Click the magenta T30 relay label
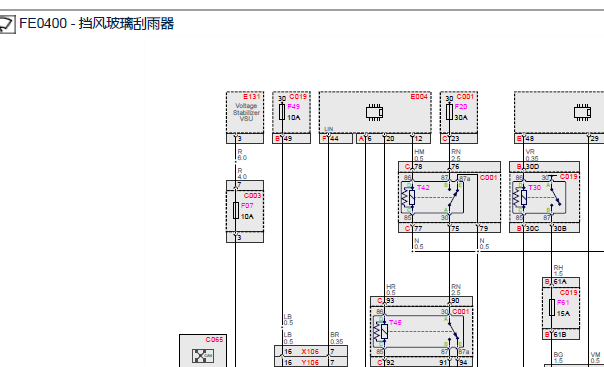604x367 pixels. point(535,188)
